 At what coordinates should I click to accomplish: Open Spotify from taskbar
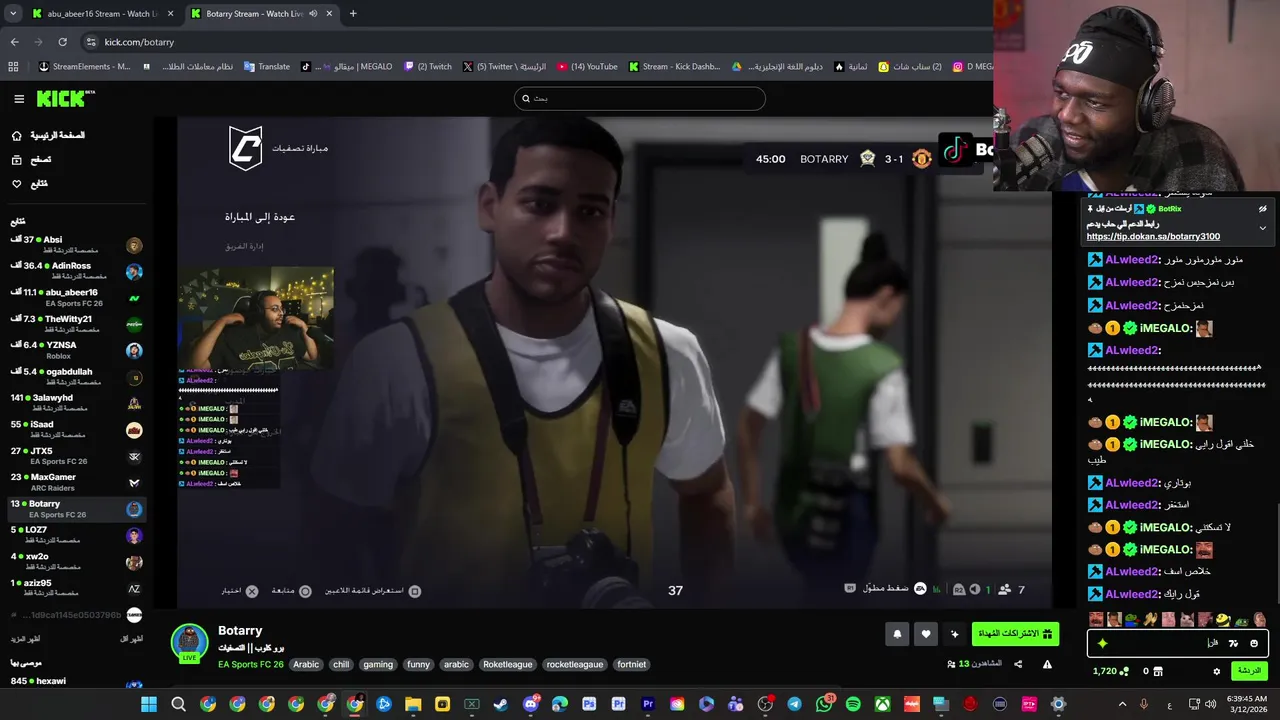click(x=853, y=704)
